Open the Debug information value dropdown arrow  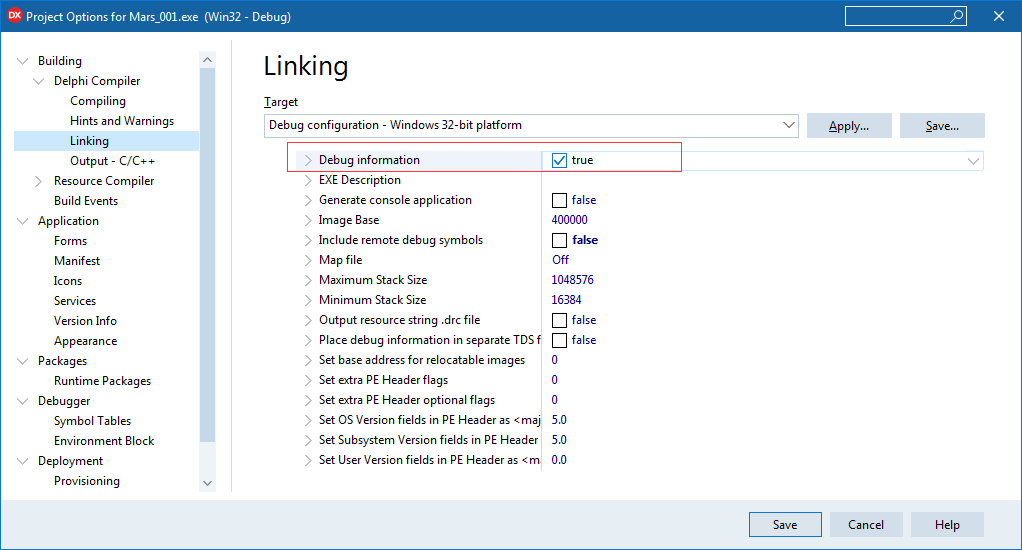[x=973, y=161]
